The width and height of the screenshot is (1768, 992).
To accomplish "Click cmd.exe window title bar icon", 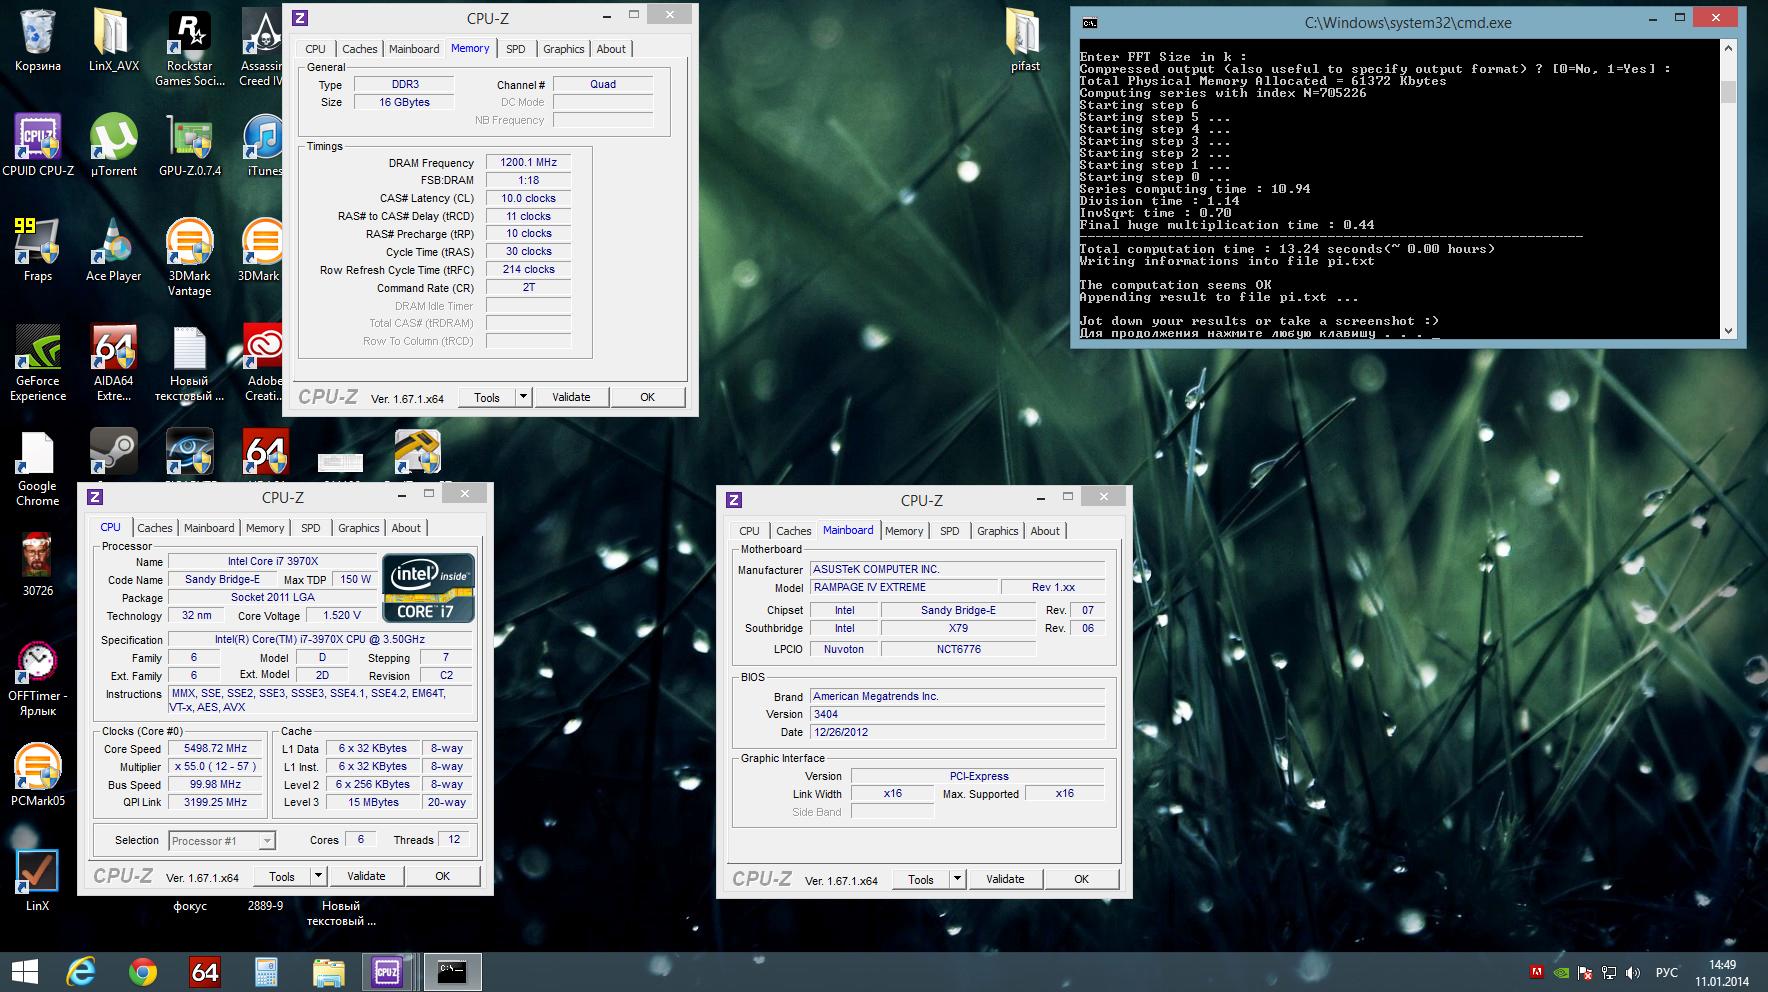I will click(1090, 22).
